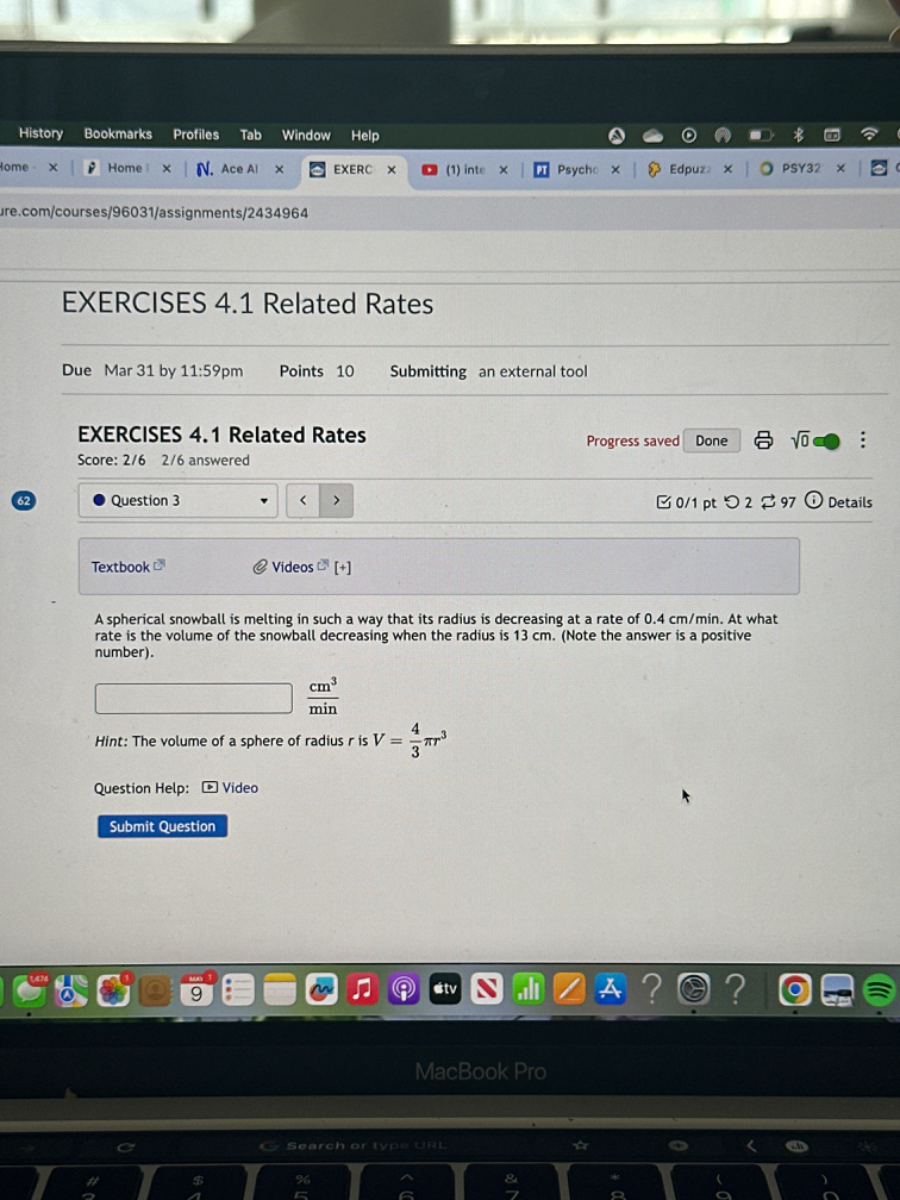
Task: Open the Music app in Dock
Action: pyautogui.click(x=363, y=990)
